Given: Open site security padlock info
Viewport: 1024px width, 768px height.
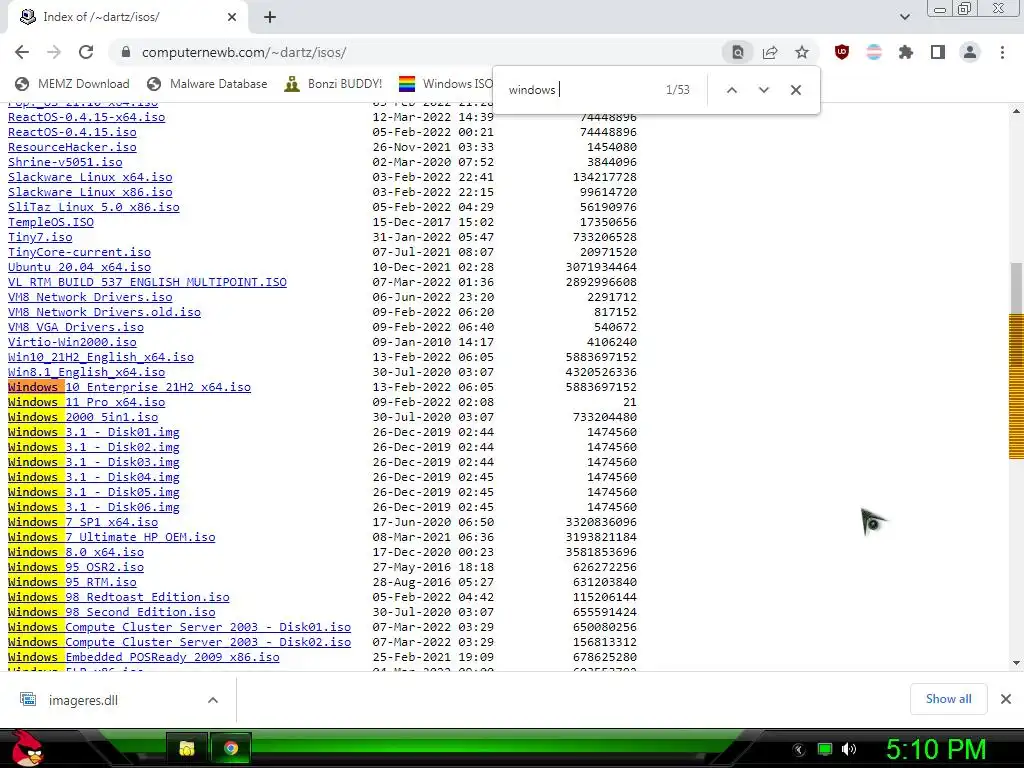Looking at the screenshot, I should click(126, 52).
